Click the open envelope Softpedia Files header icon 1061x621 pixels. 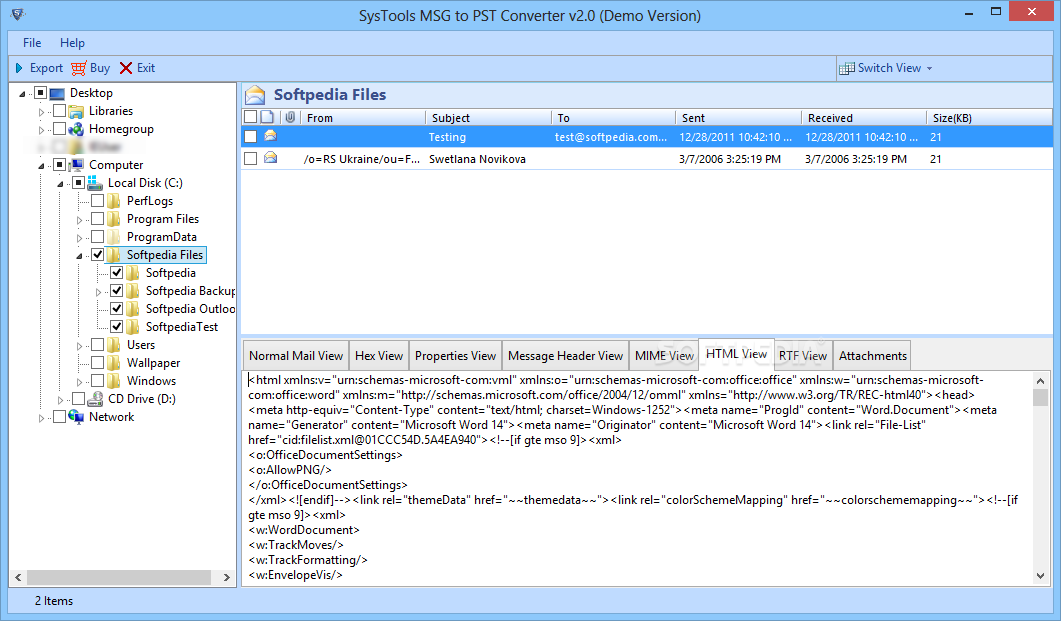click(x=255, y=95)
